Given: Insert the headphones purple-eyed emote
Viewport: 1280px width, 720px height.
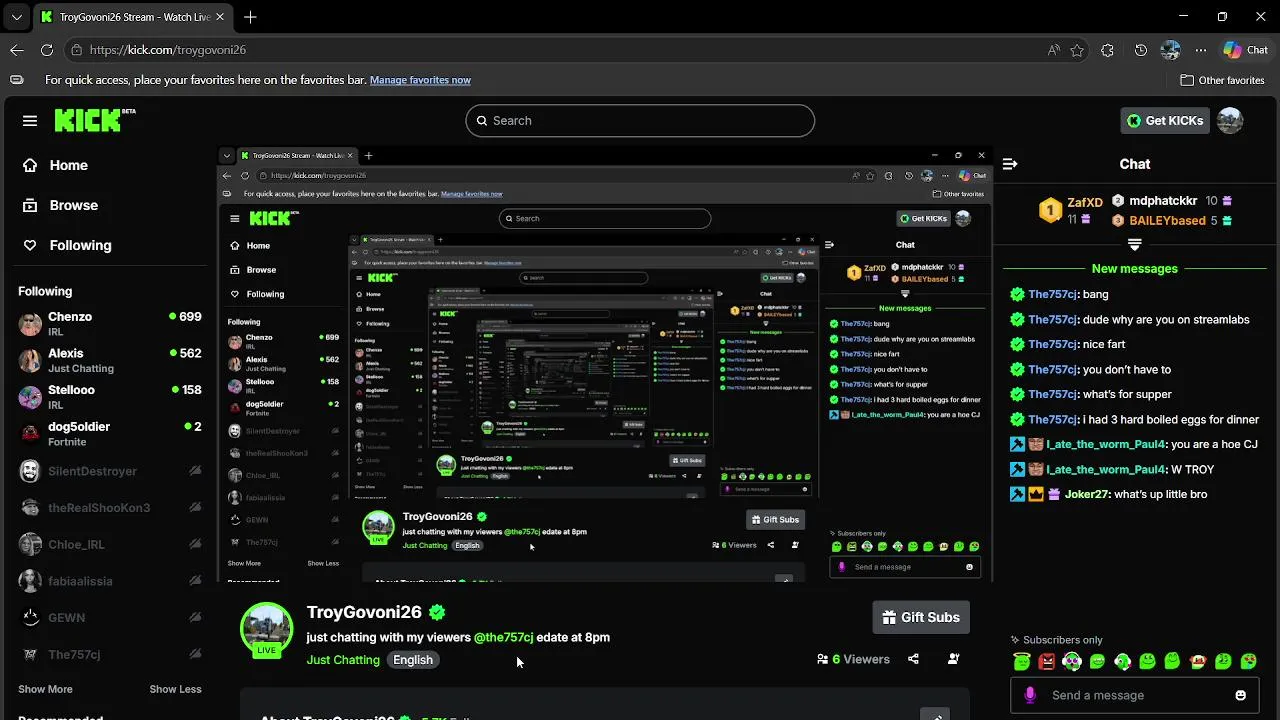Looking at the screenshot, I should pos(1072,661).
